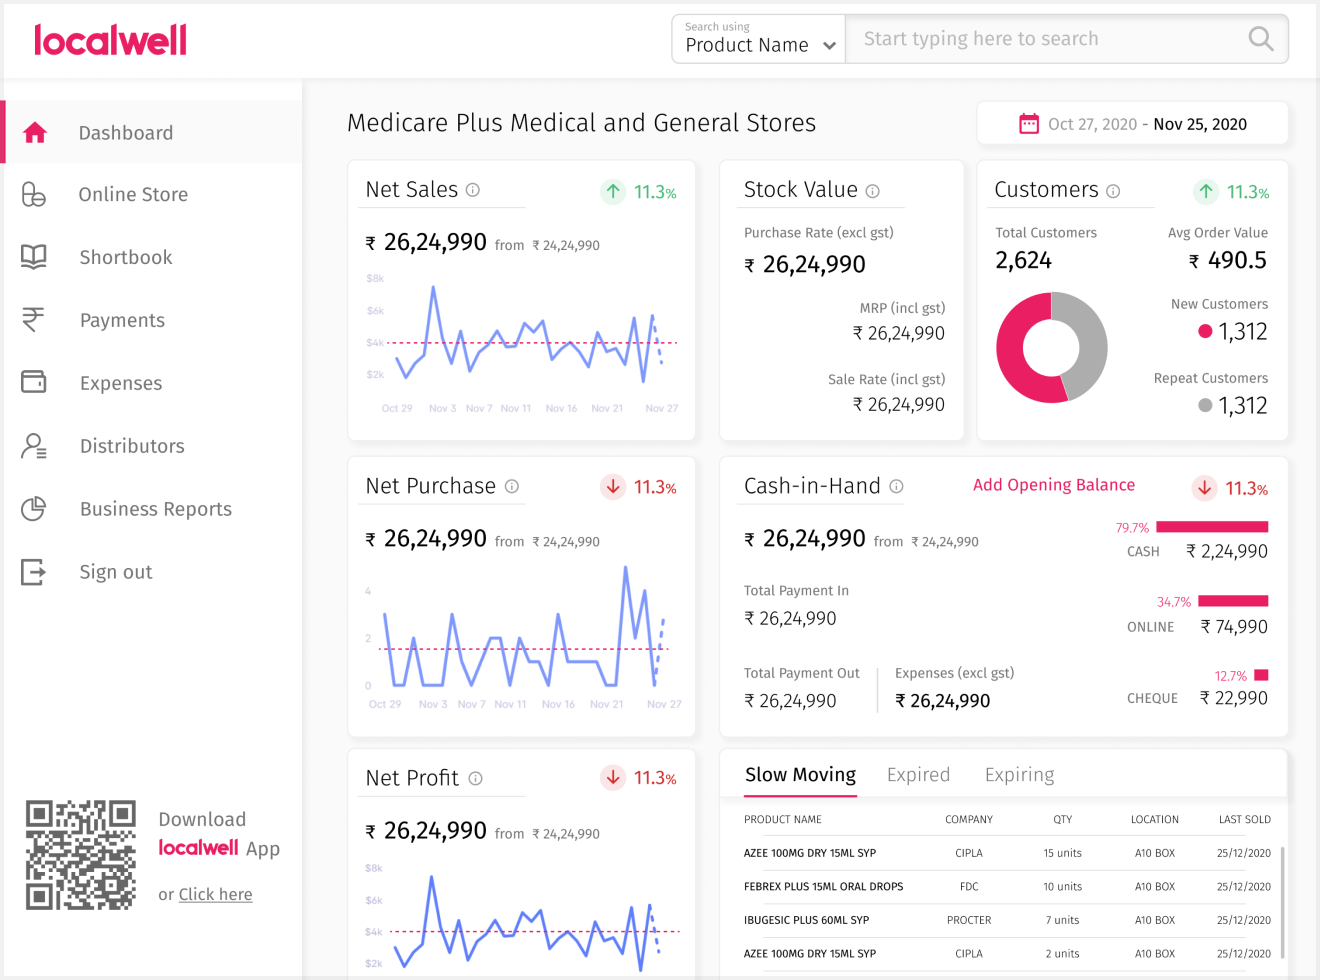The image size is (1320, 980).
Task: Click the magnifying glass search icon
Action: coord(1260,39)
